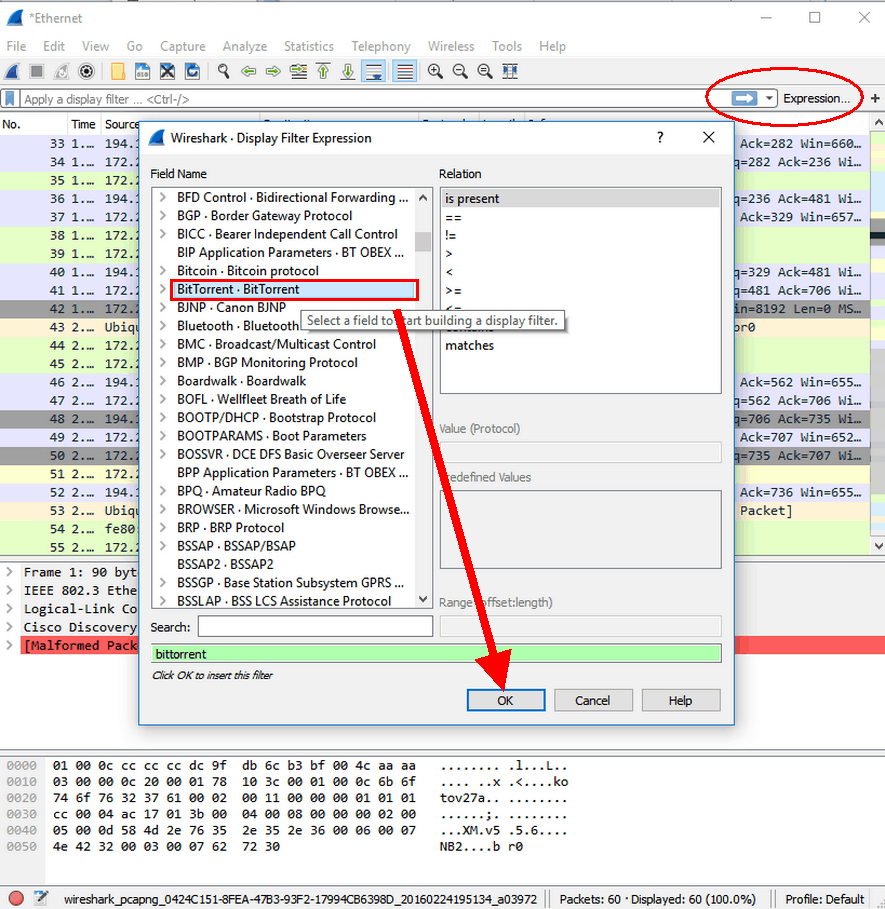The height and width of the screenshot is (909, 885).
Task: Click the resize columns toolbar icon
Action: pyautogui.click(x=510, y=72)
